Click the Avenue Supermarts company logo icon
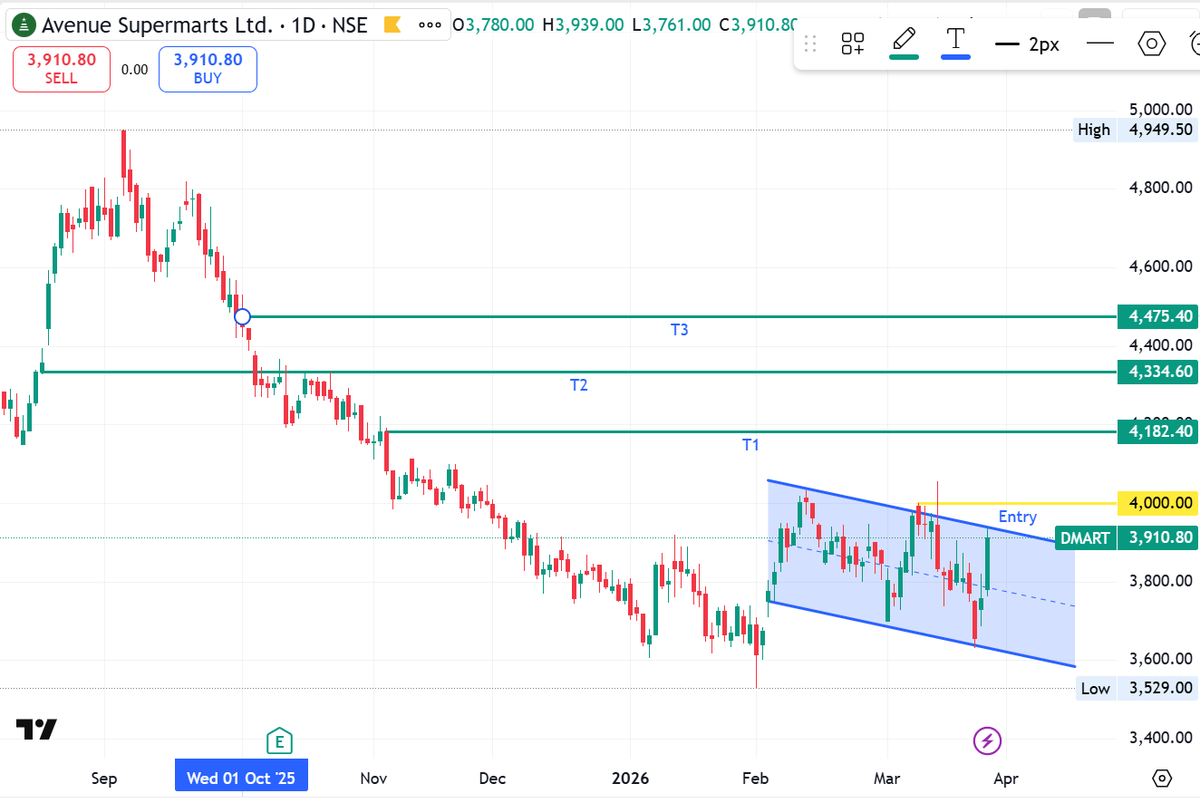 [x=25, y=23]
